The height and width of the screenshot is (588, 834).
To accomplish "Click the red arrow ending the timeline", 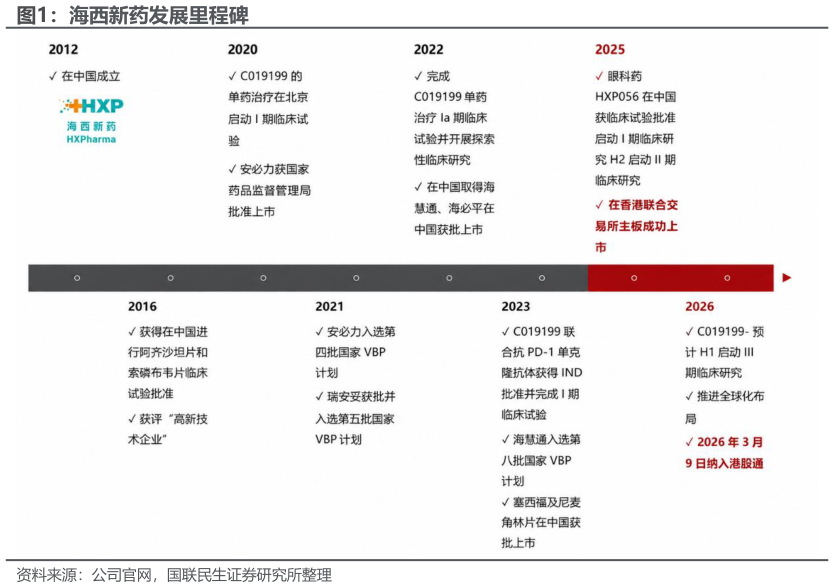I will coord(787,278).
